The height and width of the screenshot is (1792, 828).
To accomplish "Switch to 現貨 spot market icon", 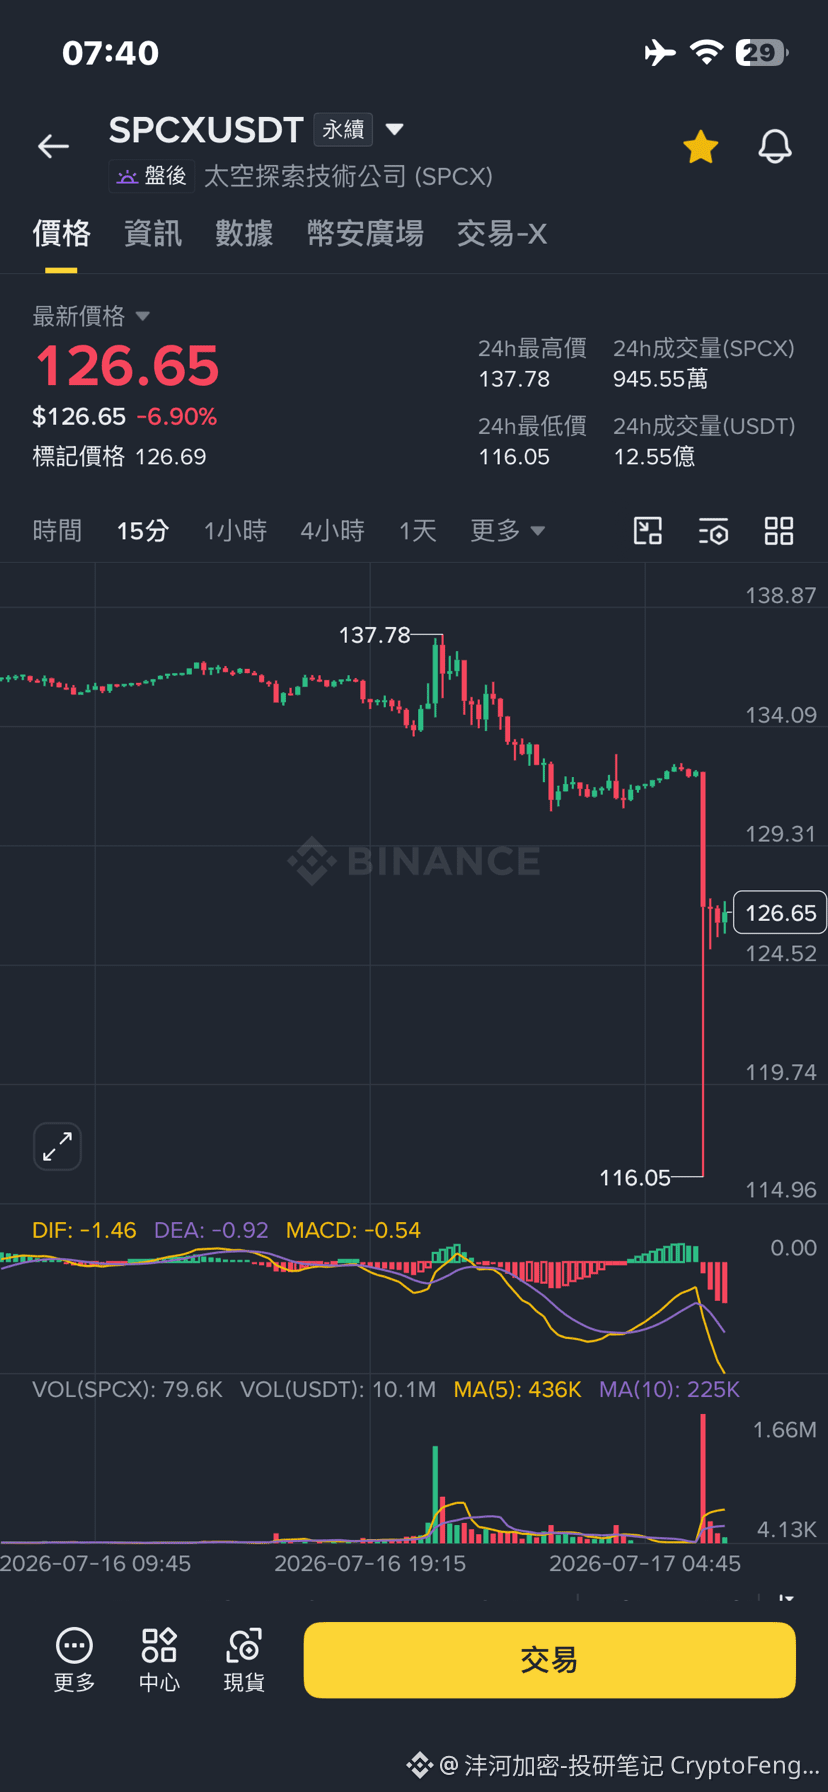I will click(x=244, y=1660).
